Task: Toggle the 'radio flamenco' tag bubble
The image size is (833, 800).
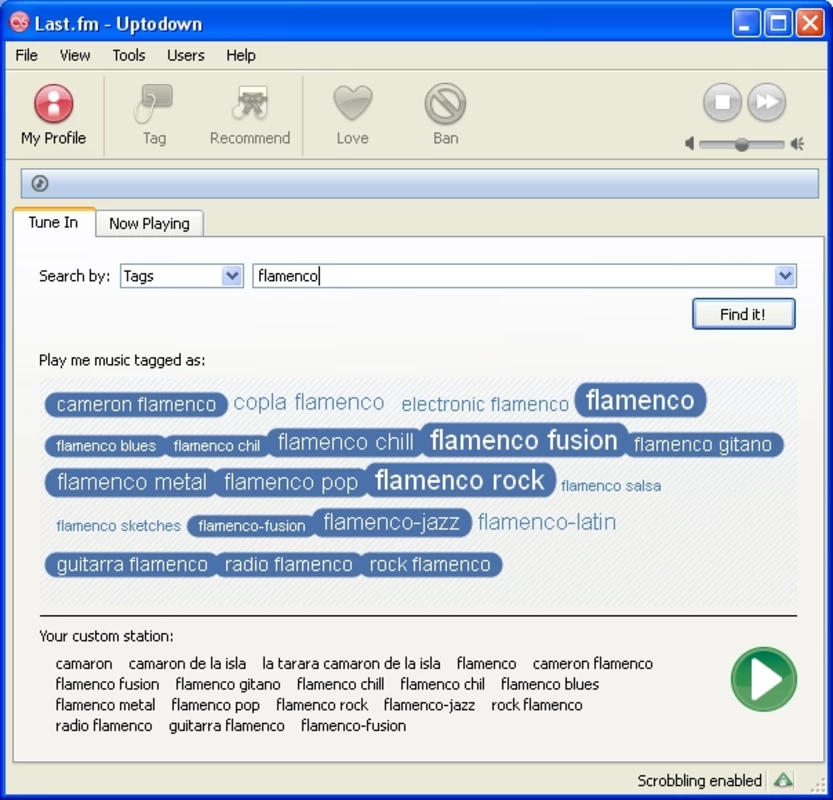Action: click(x=288, y=564)
